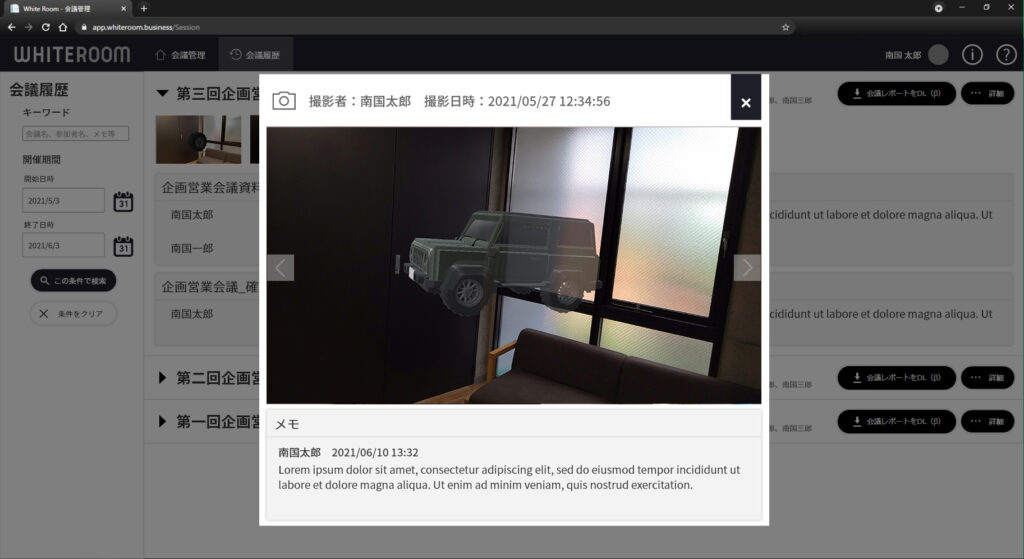Click 南国一郎 in the participant list
Image resolution: width=1024 pixels, height=559 pixels.
point(192,248)
